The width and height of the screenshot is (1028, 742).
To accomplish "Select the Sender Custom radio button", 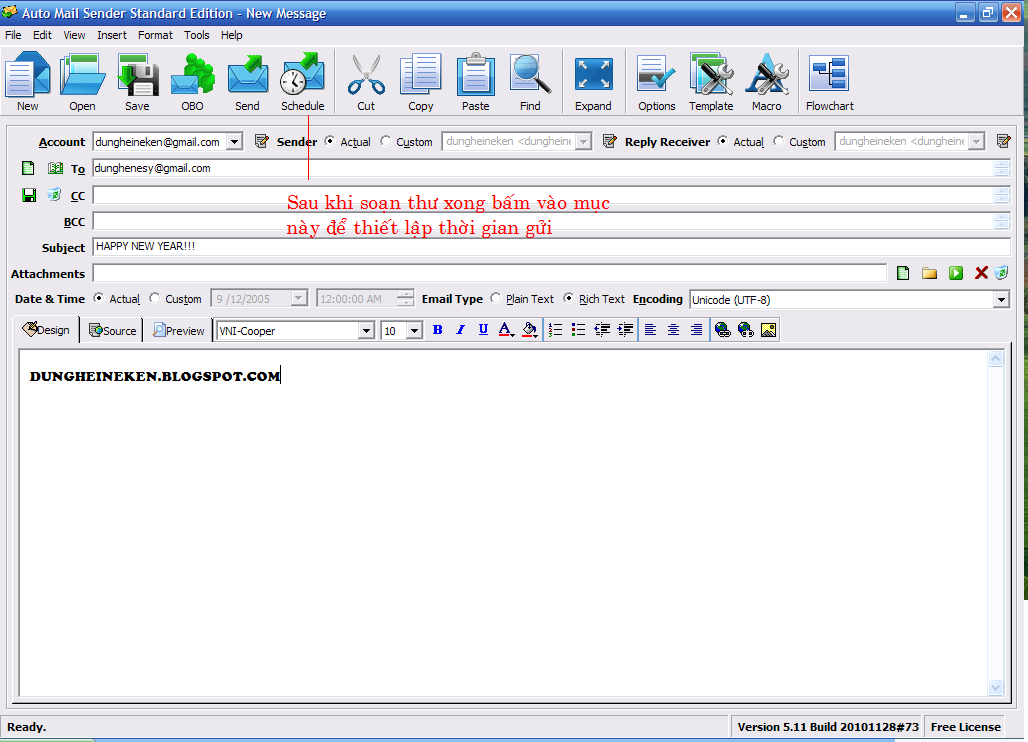I will click(x=386, y=141).
